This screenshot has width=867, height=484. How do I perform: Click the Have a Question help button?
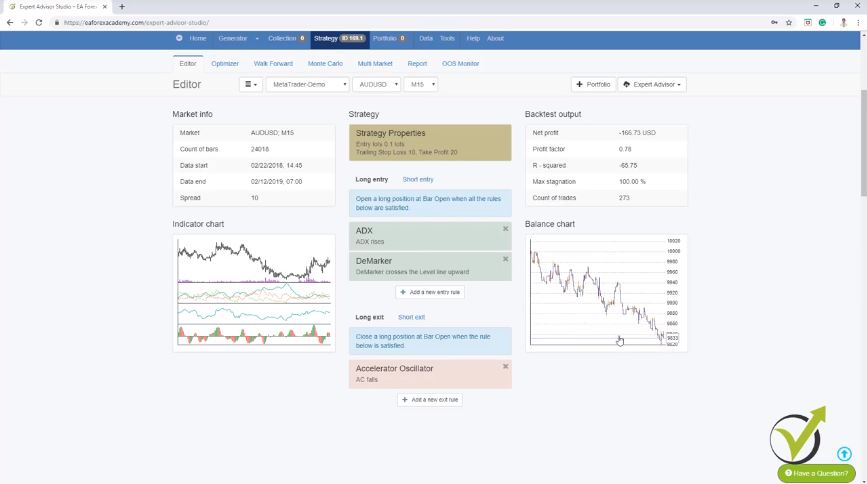816,473
